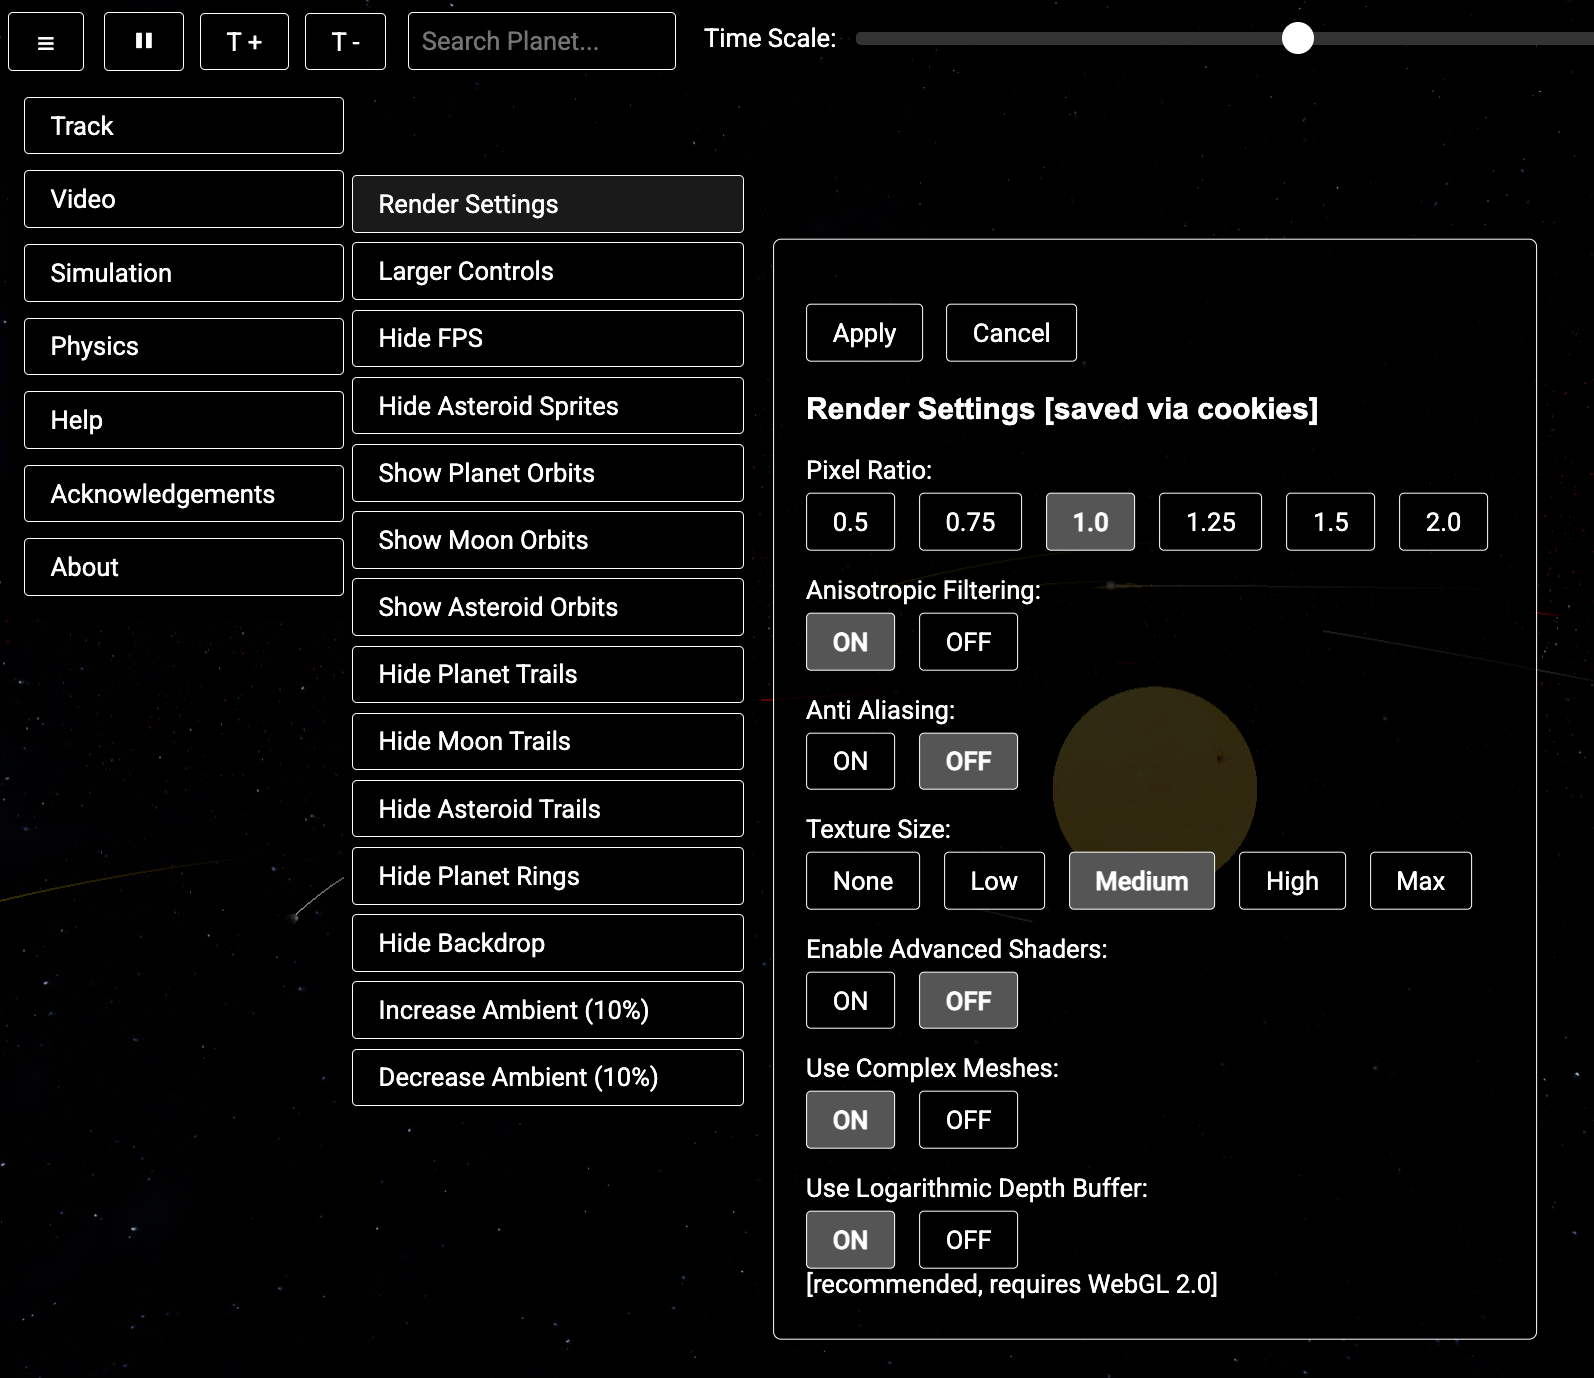Expand the Physics submenu

184,346
